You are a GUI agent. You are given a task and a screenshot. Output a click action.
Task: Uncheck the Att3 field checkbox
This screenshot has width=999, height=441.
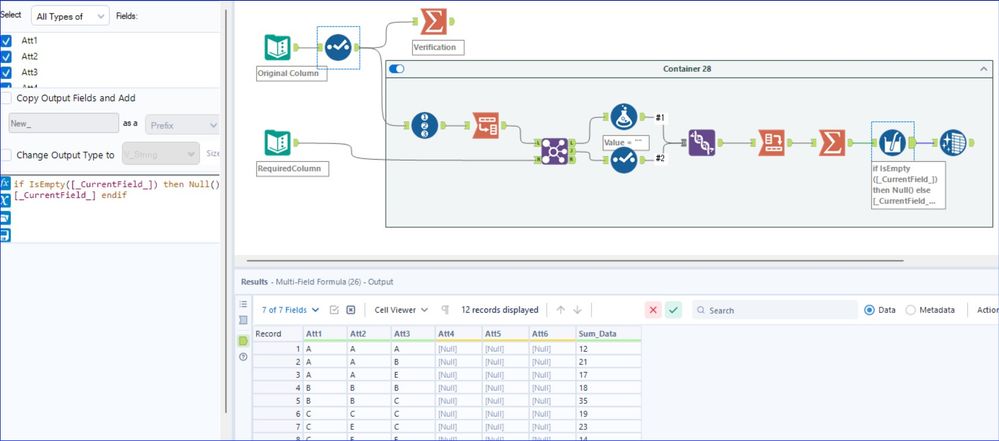(6, 73)
